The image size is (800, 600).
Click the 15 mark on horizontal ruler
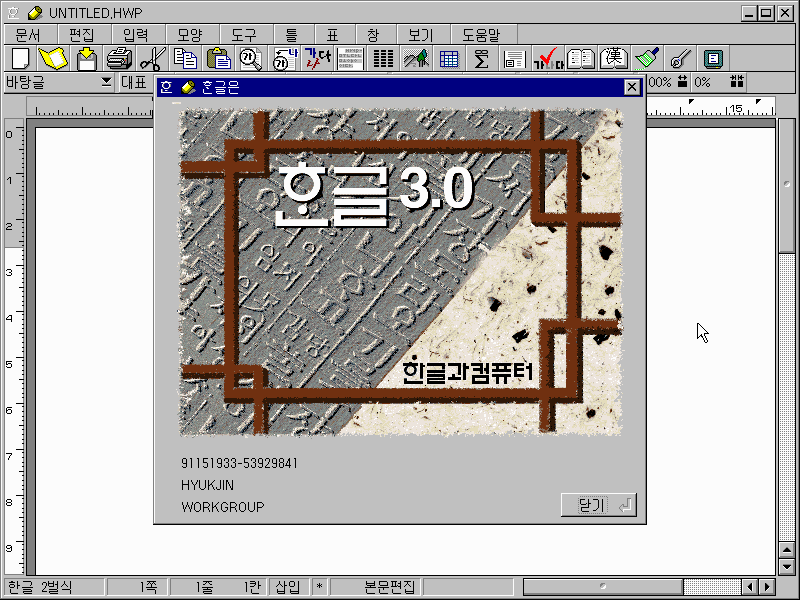(x=736, y=108)
